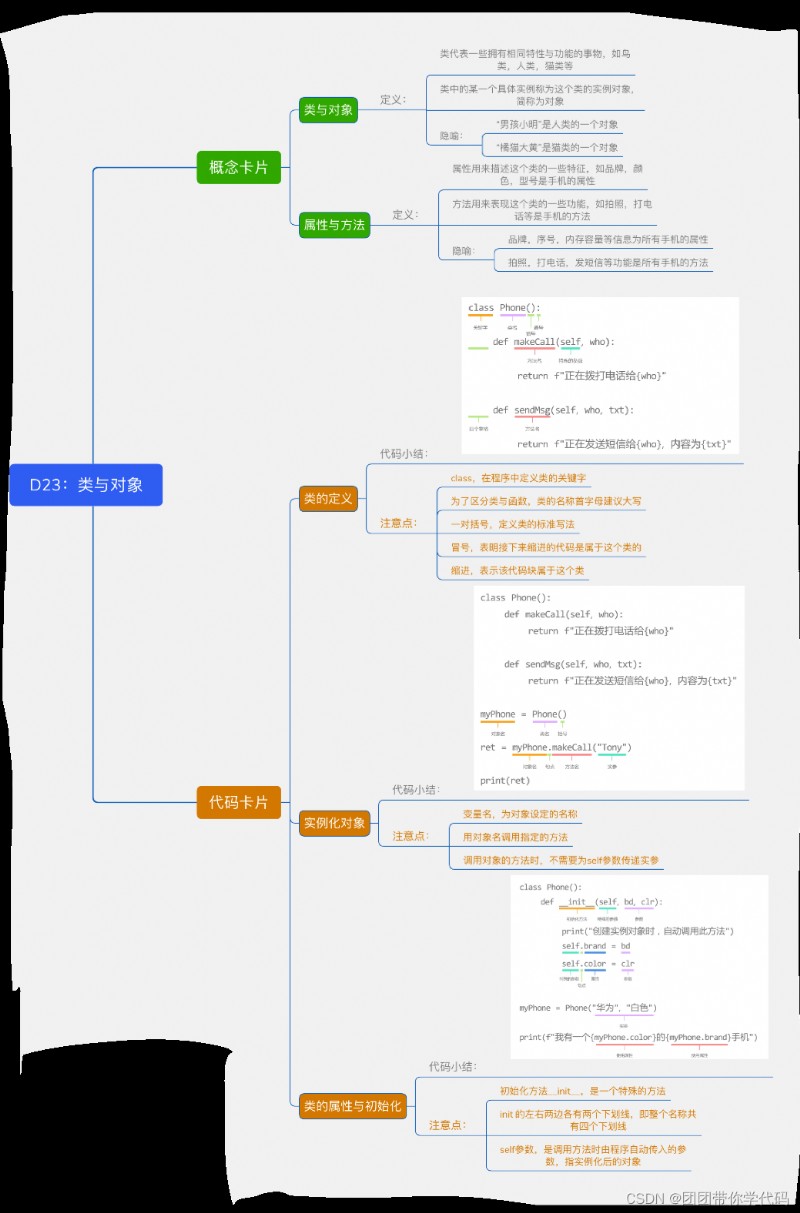Click 隐喻 label under 类与对象 branch

(x=452, y=136)
